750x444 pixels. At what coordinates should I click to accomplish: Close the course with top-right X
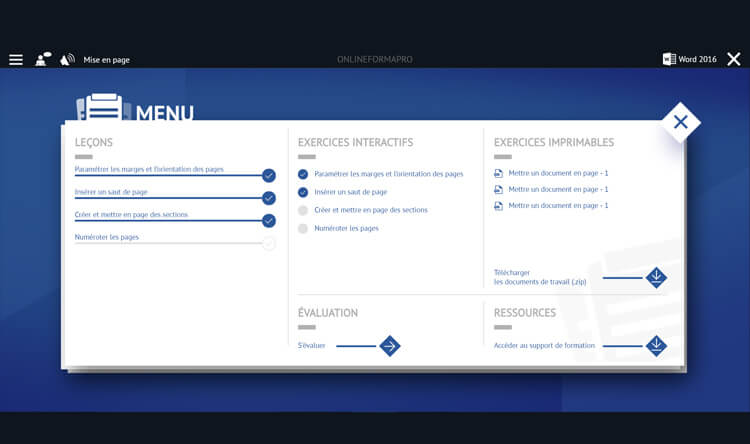pos(734,59)
